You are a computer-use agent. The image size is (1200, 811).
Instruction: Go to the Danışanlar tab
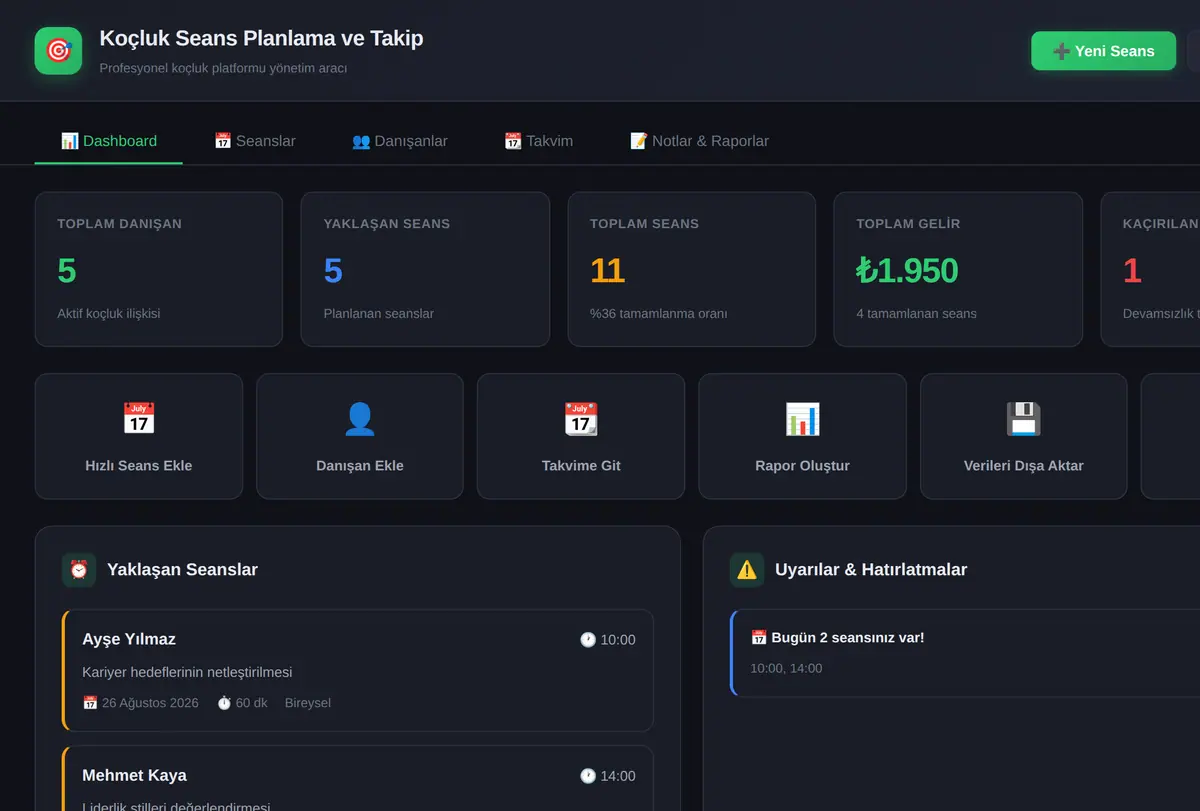point(400,141)
